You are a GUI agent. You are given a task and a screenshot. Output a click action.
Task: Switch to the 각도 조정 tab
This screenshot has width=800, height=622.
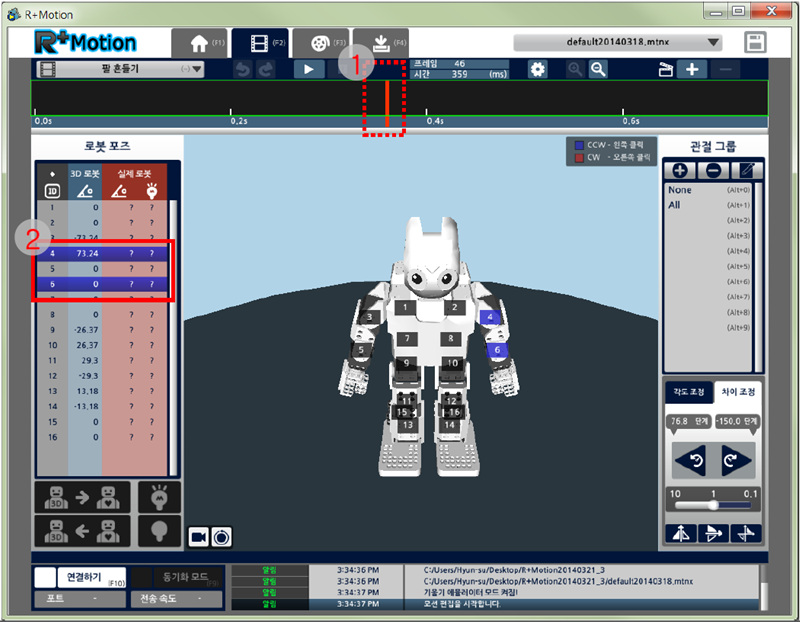[688, 392]
